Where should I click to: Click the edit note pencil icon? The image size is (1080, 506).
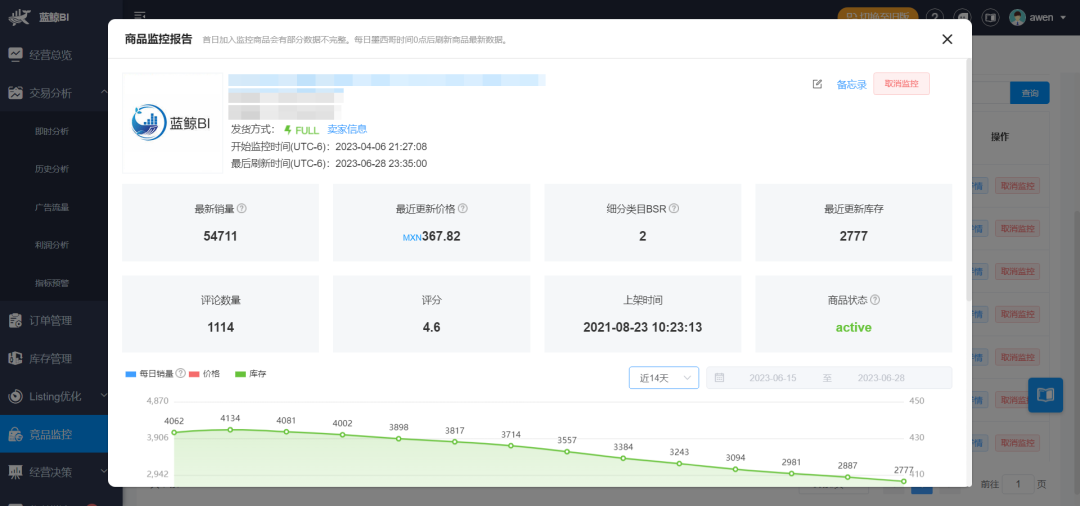point(818,84)
